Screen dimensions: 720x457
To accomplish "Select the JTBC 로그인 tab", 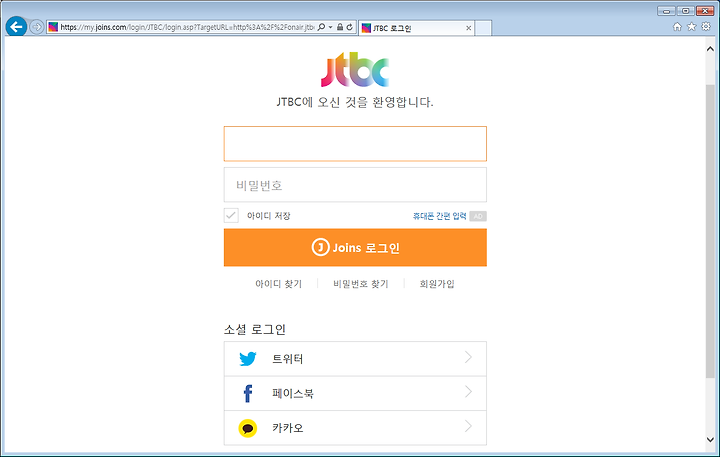I will click(416, 28).
